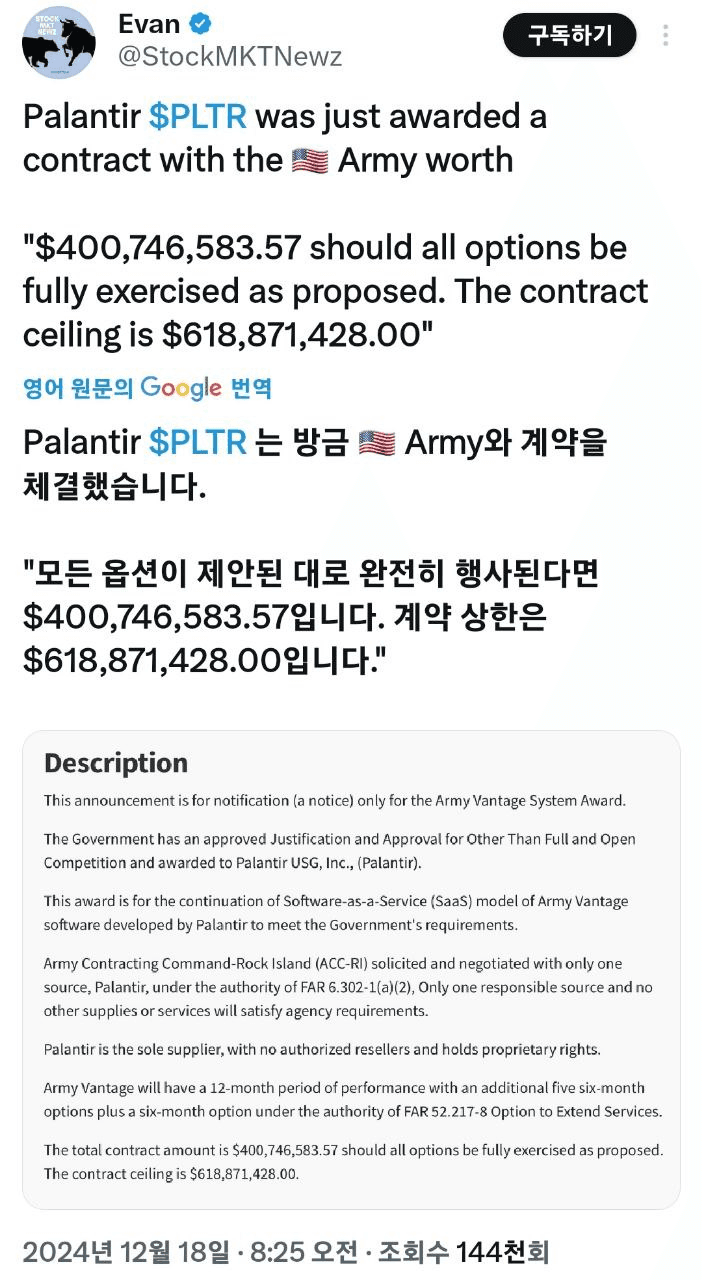Screen dimensions: 702x1280
Task: Open the tweet timestamp 2024년 12월 18일
Action: 127,1251
